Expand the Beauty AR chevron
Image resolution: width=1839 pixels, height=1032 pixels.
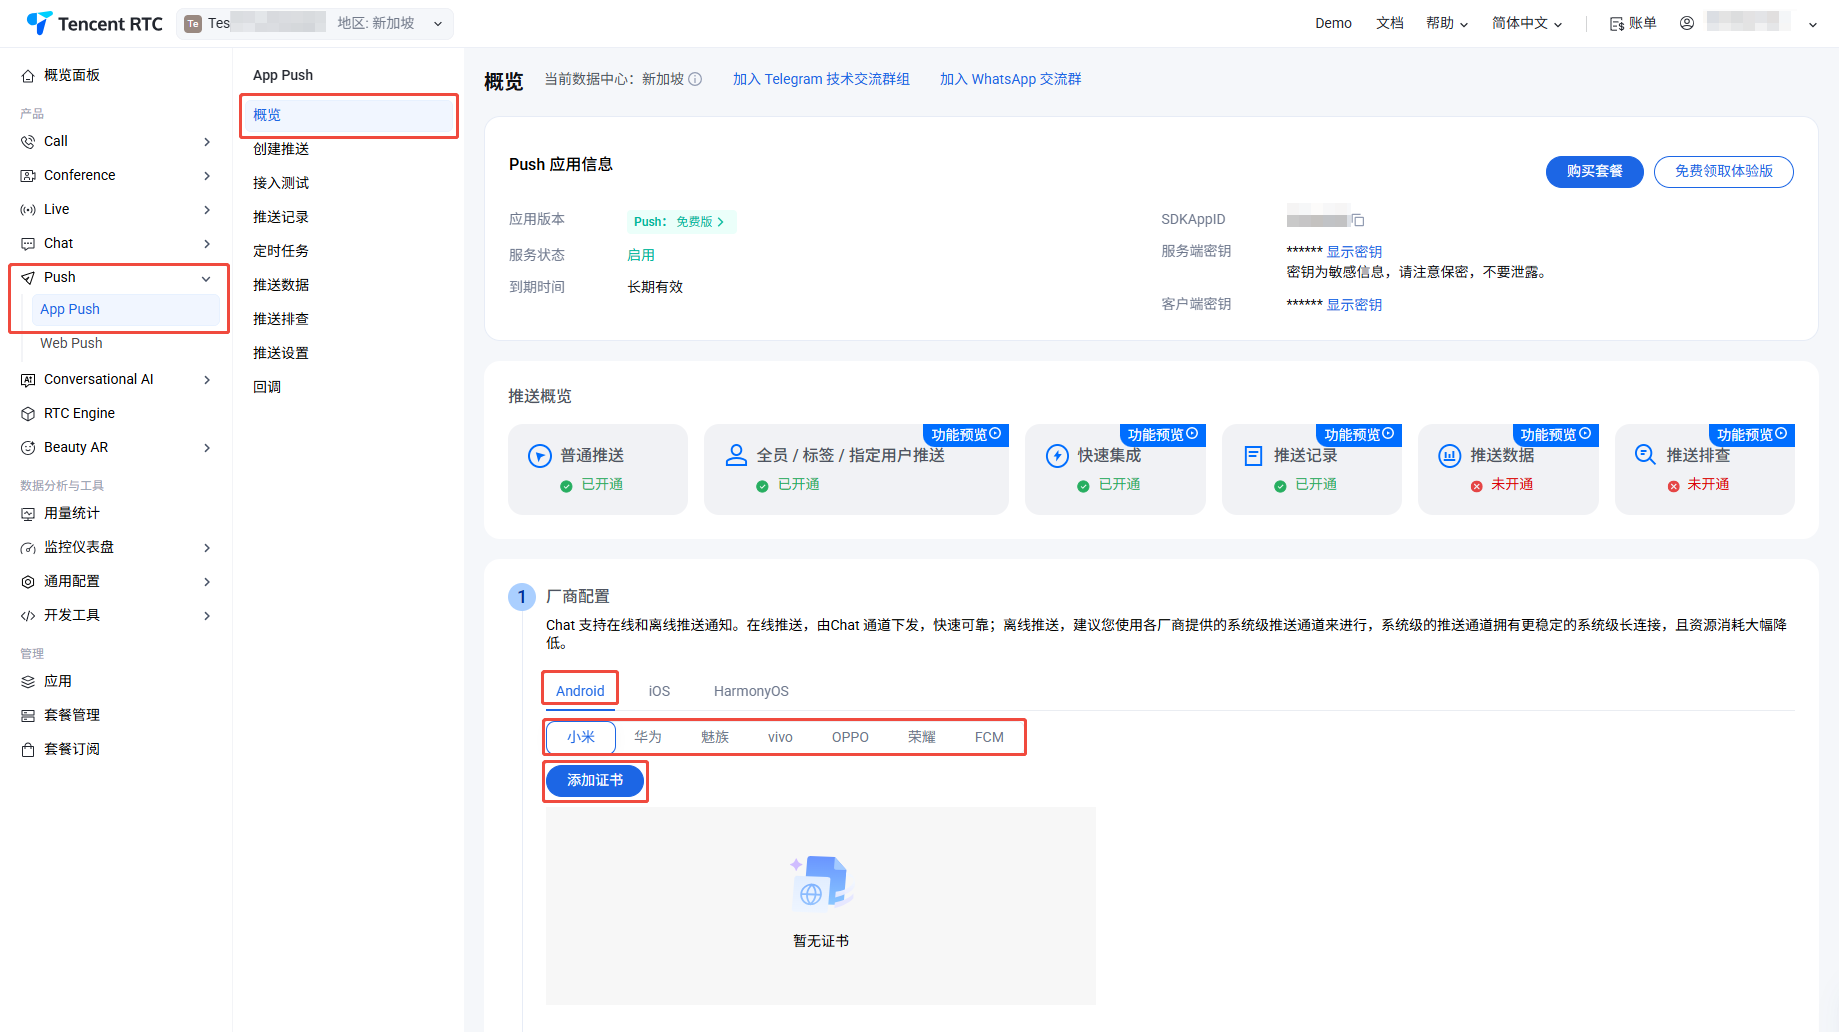pos(207,448)
